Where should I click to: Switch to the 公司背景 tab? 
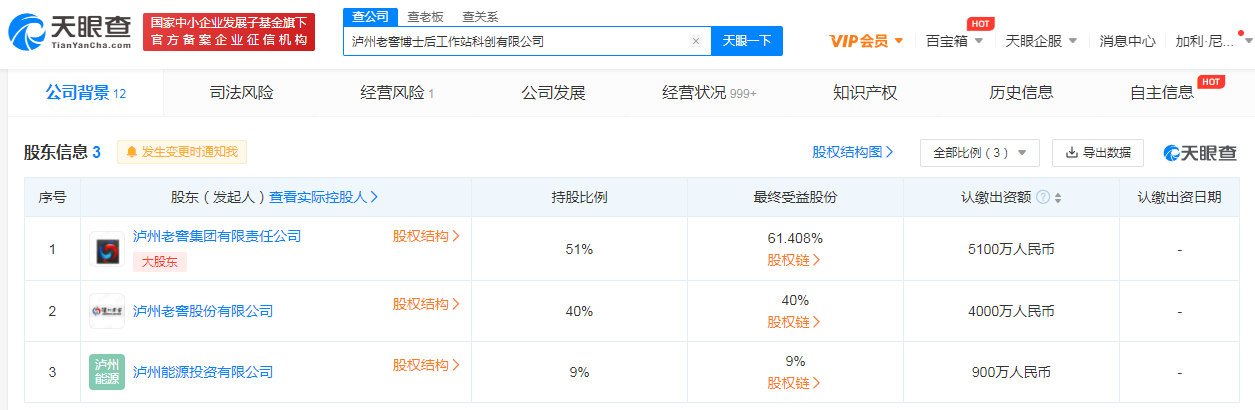click(85, 93)
